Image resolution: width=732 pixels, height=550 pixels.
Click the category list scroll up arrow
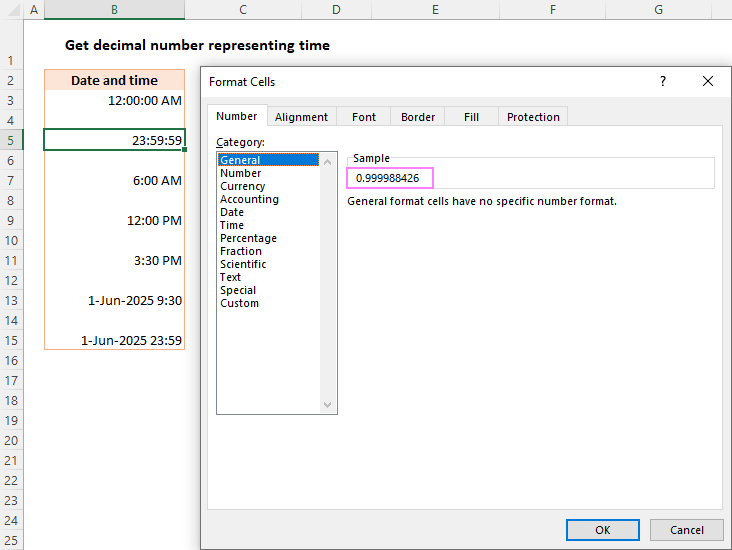[x=328, y=162]
